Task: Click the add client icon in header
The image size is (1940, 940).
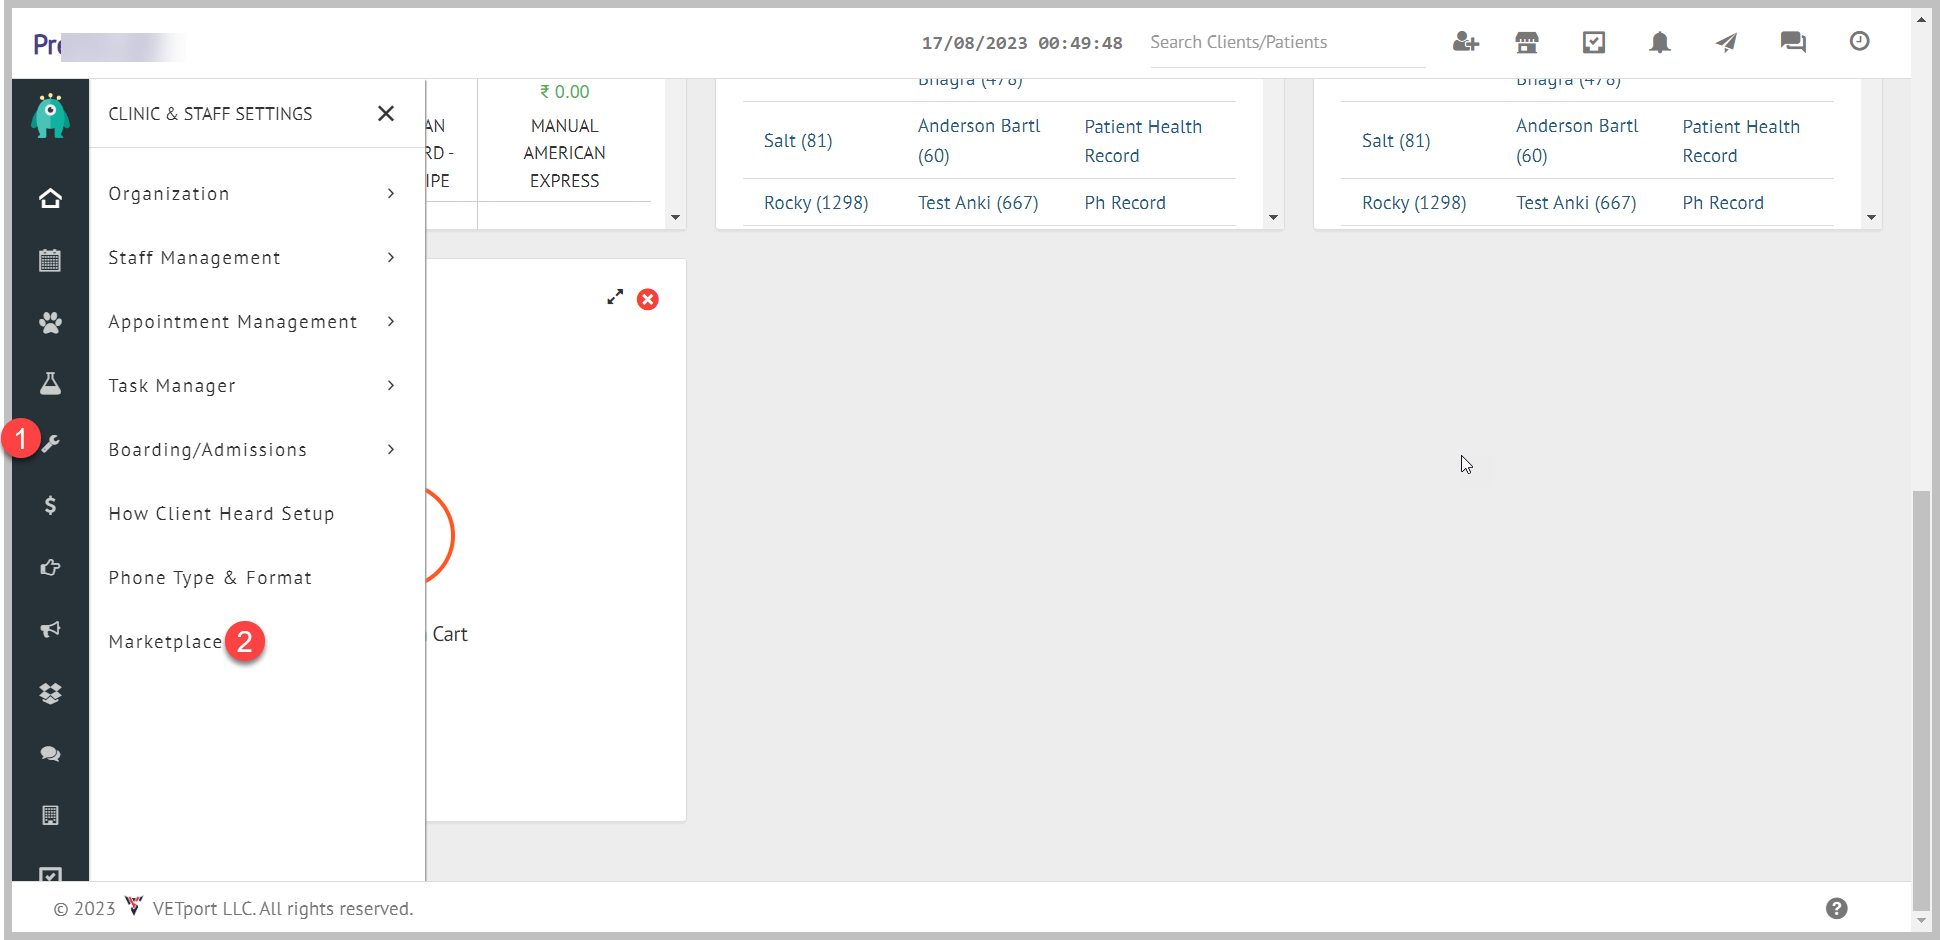Action: [x=1465, y=42]
